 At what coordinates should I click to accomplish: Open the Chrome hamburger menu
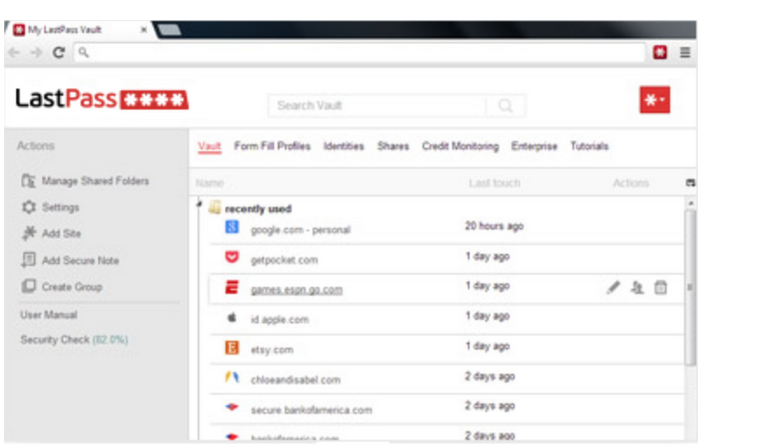point(685,52)
